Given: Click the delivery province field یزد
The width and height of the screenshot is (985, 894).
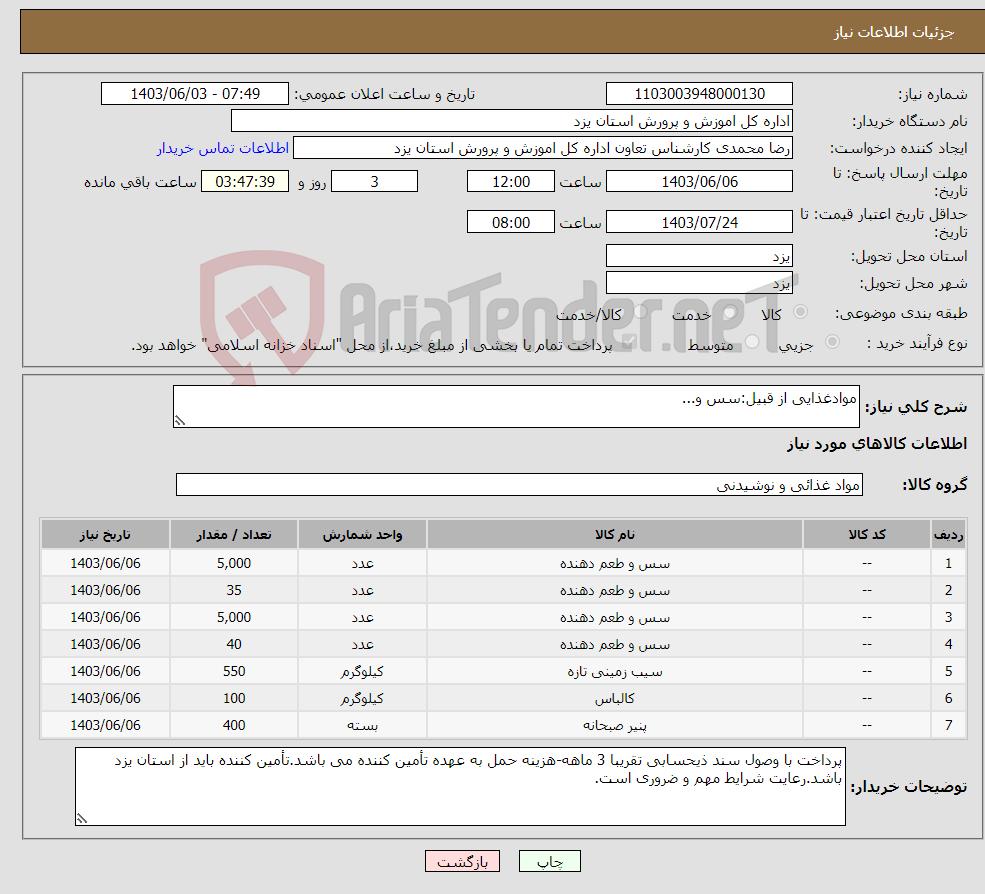Looking at the screenshot, I should pyautogui.click(x=699, y=256).
